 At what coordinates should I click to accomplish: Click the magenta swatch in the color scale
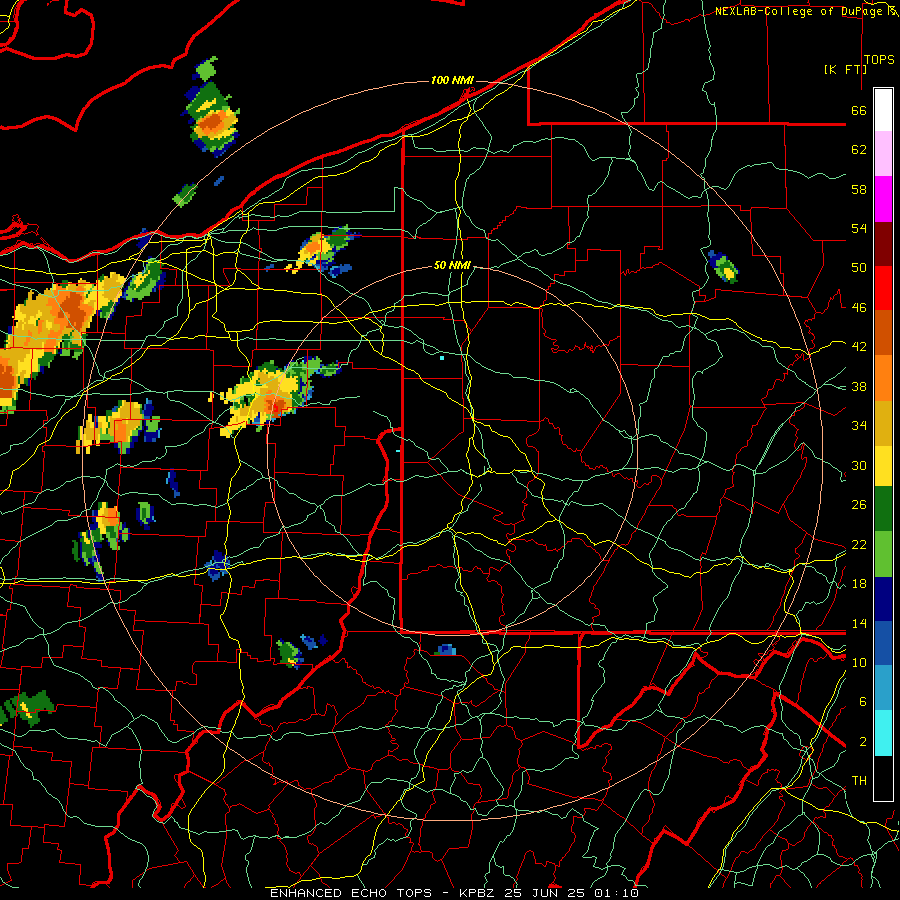(883, 199)
